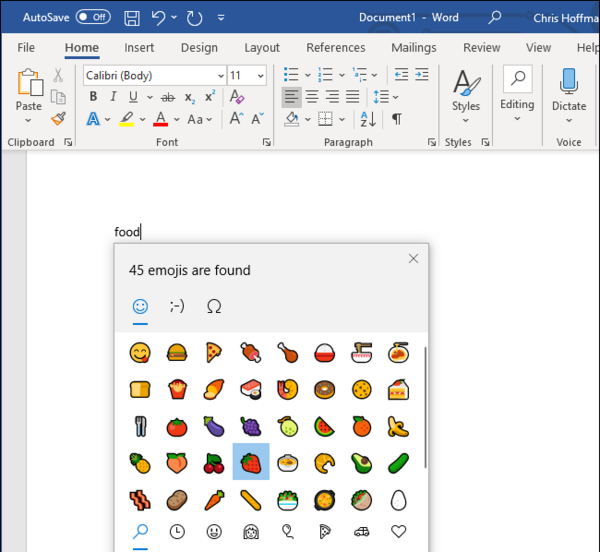Viewport: 600px width, 552px height.
Task: Switch to the References tab
Action: (x=336, y=47)
